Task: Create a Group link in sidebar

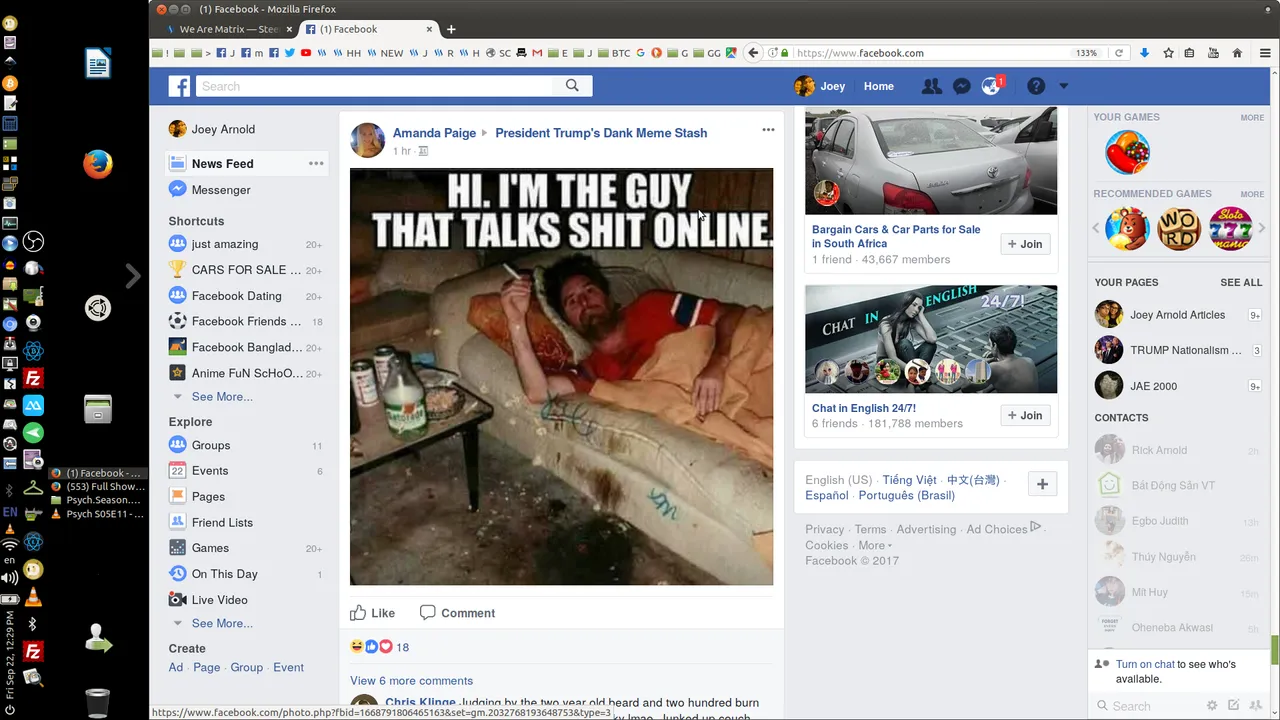Action: pos(246,667)
